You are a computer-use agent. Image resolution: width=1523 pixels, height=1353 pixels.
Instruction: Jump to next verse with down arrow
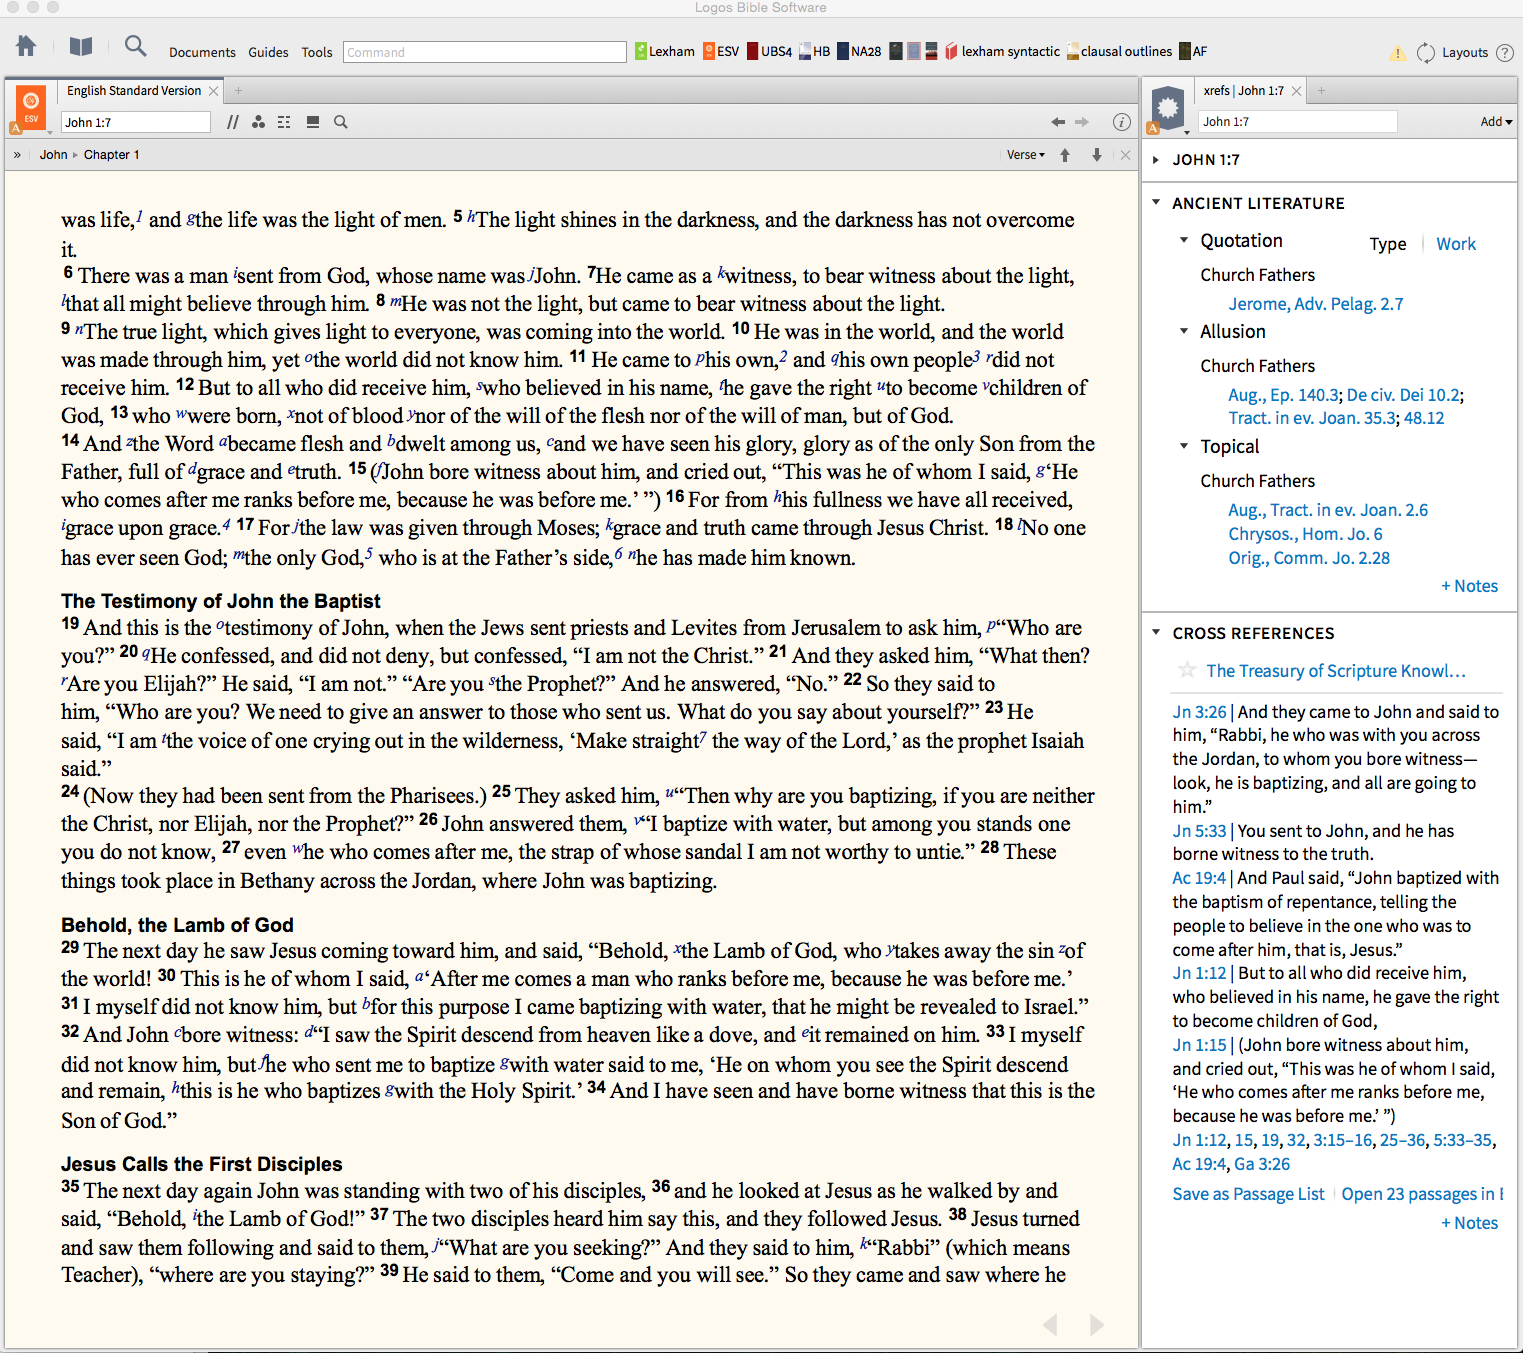click(x=1097, y=155)
